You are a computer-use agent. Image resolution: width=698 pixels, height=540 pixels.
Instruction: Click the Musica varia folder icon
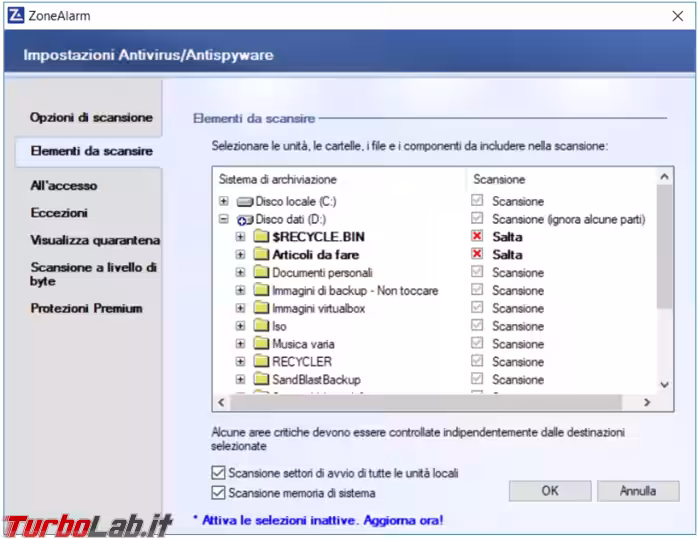262,343
